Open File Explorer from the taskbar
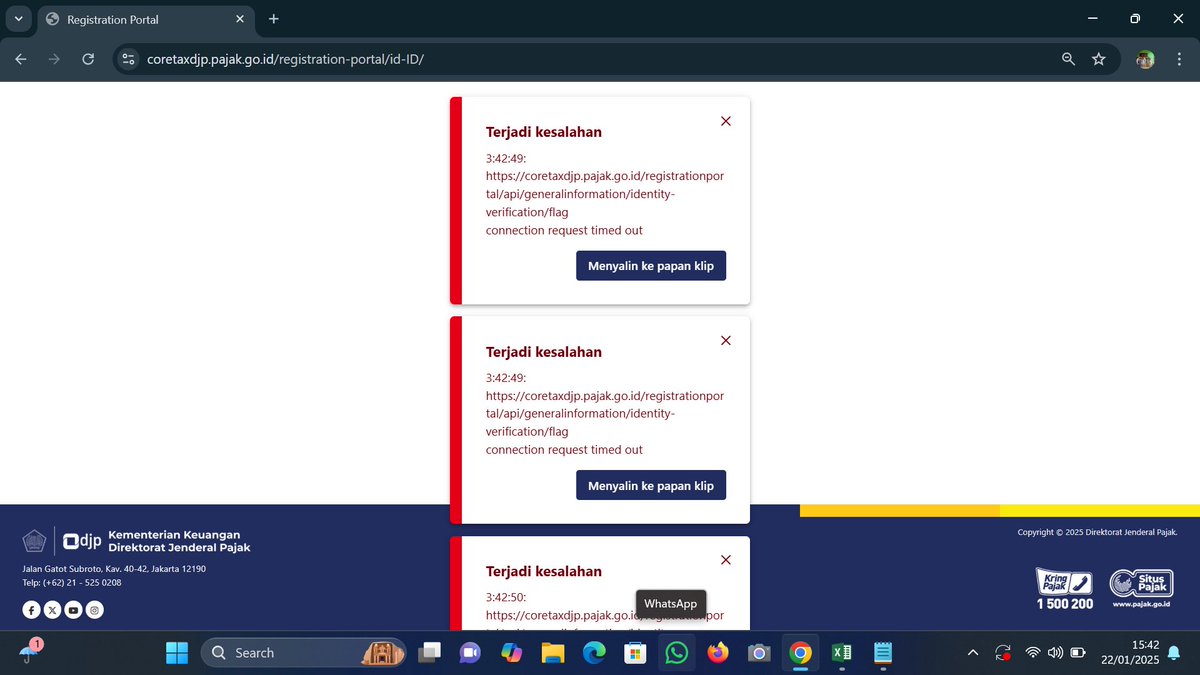Image resolution: width=1200 pixels, height=675 pixels. (553, 653)
